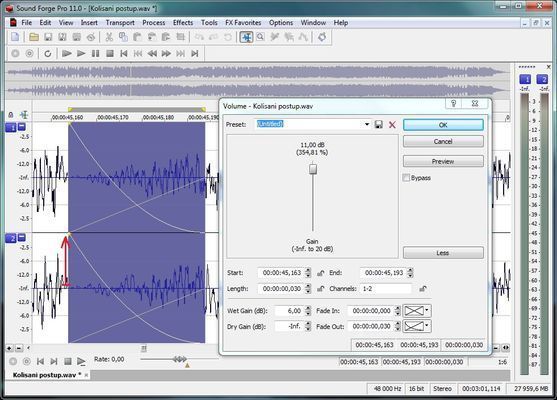Save the preset with the disk icon
557x400 pixels.
tap(379, 124)
